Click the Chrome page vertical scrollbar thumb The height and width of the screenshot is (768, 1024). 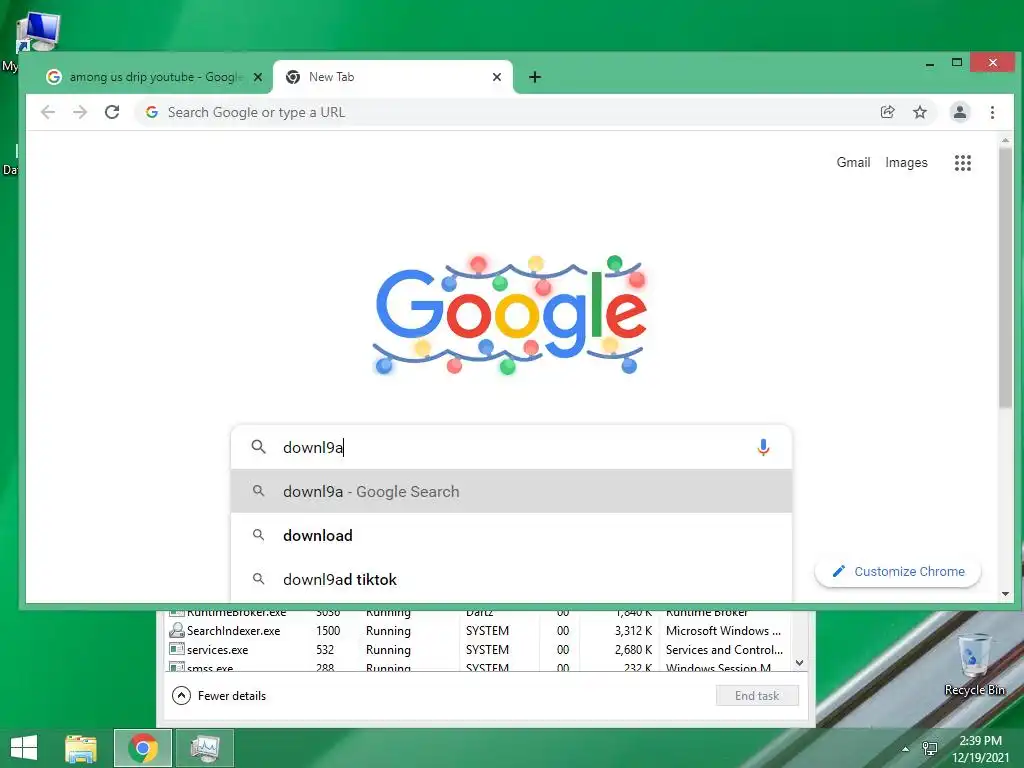coord(1005,278)
